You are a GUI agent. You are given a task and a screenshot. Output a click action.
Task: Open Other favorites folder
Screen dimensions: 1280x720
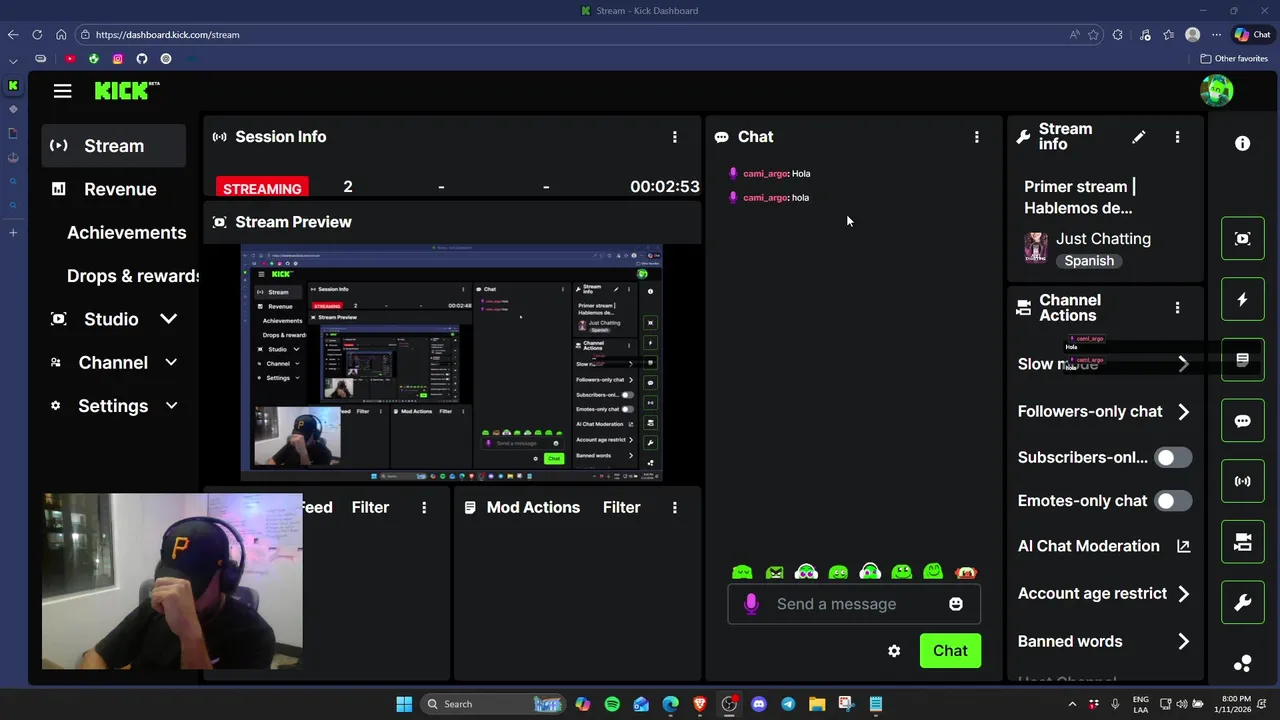tap(1234, 59)
